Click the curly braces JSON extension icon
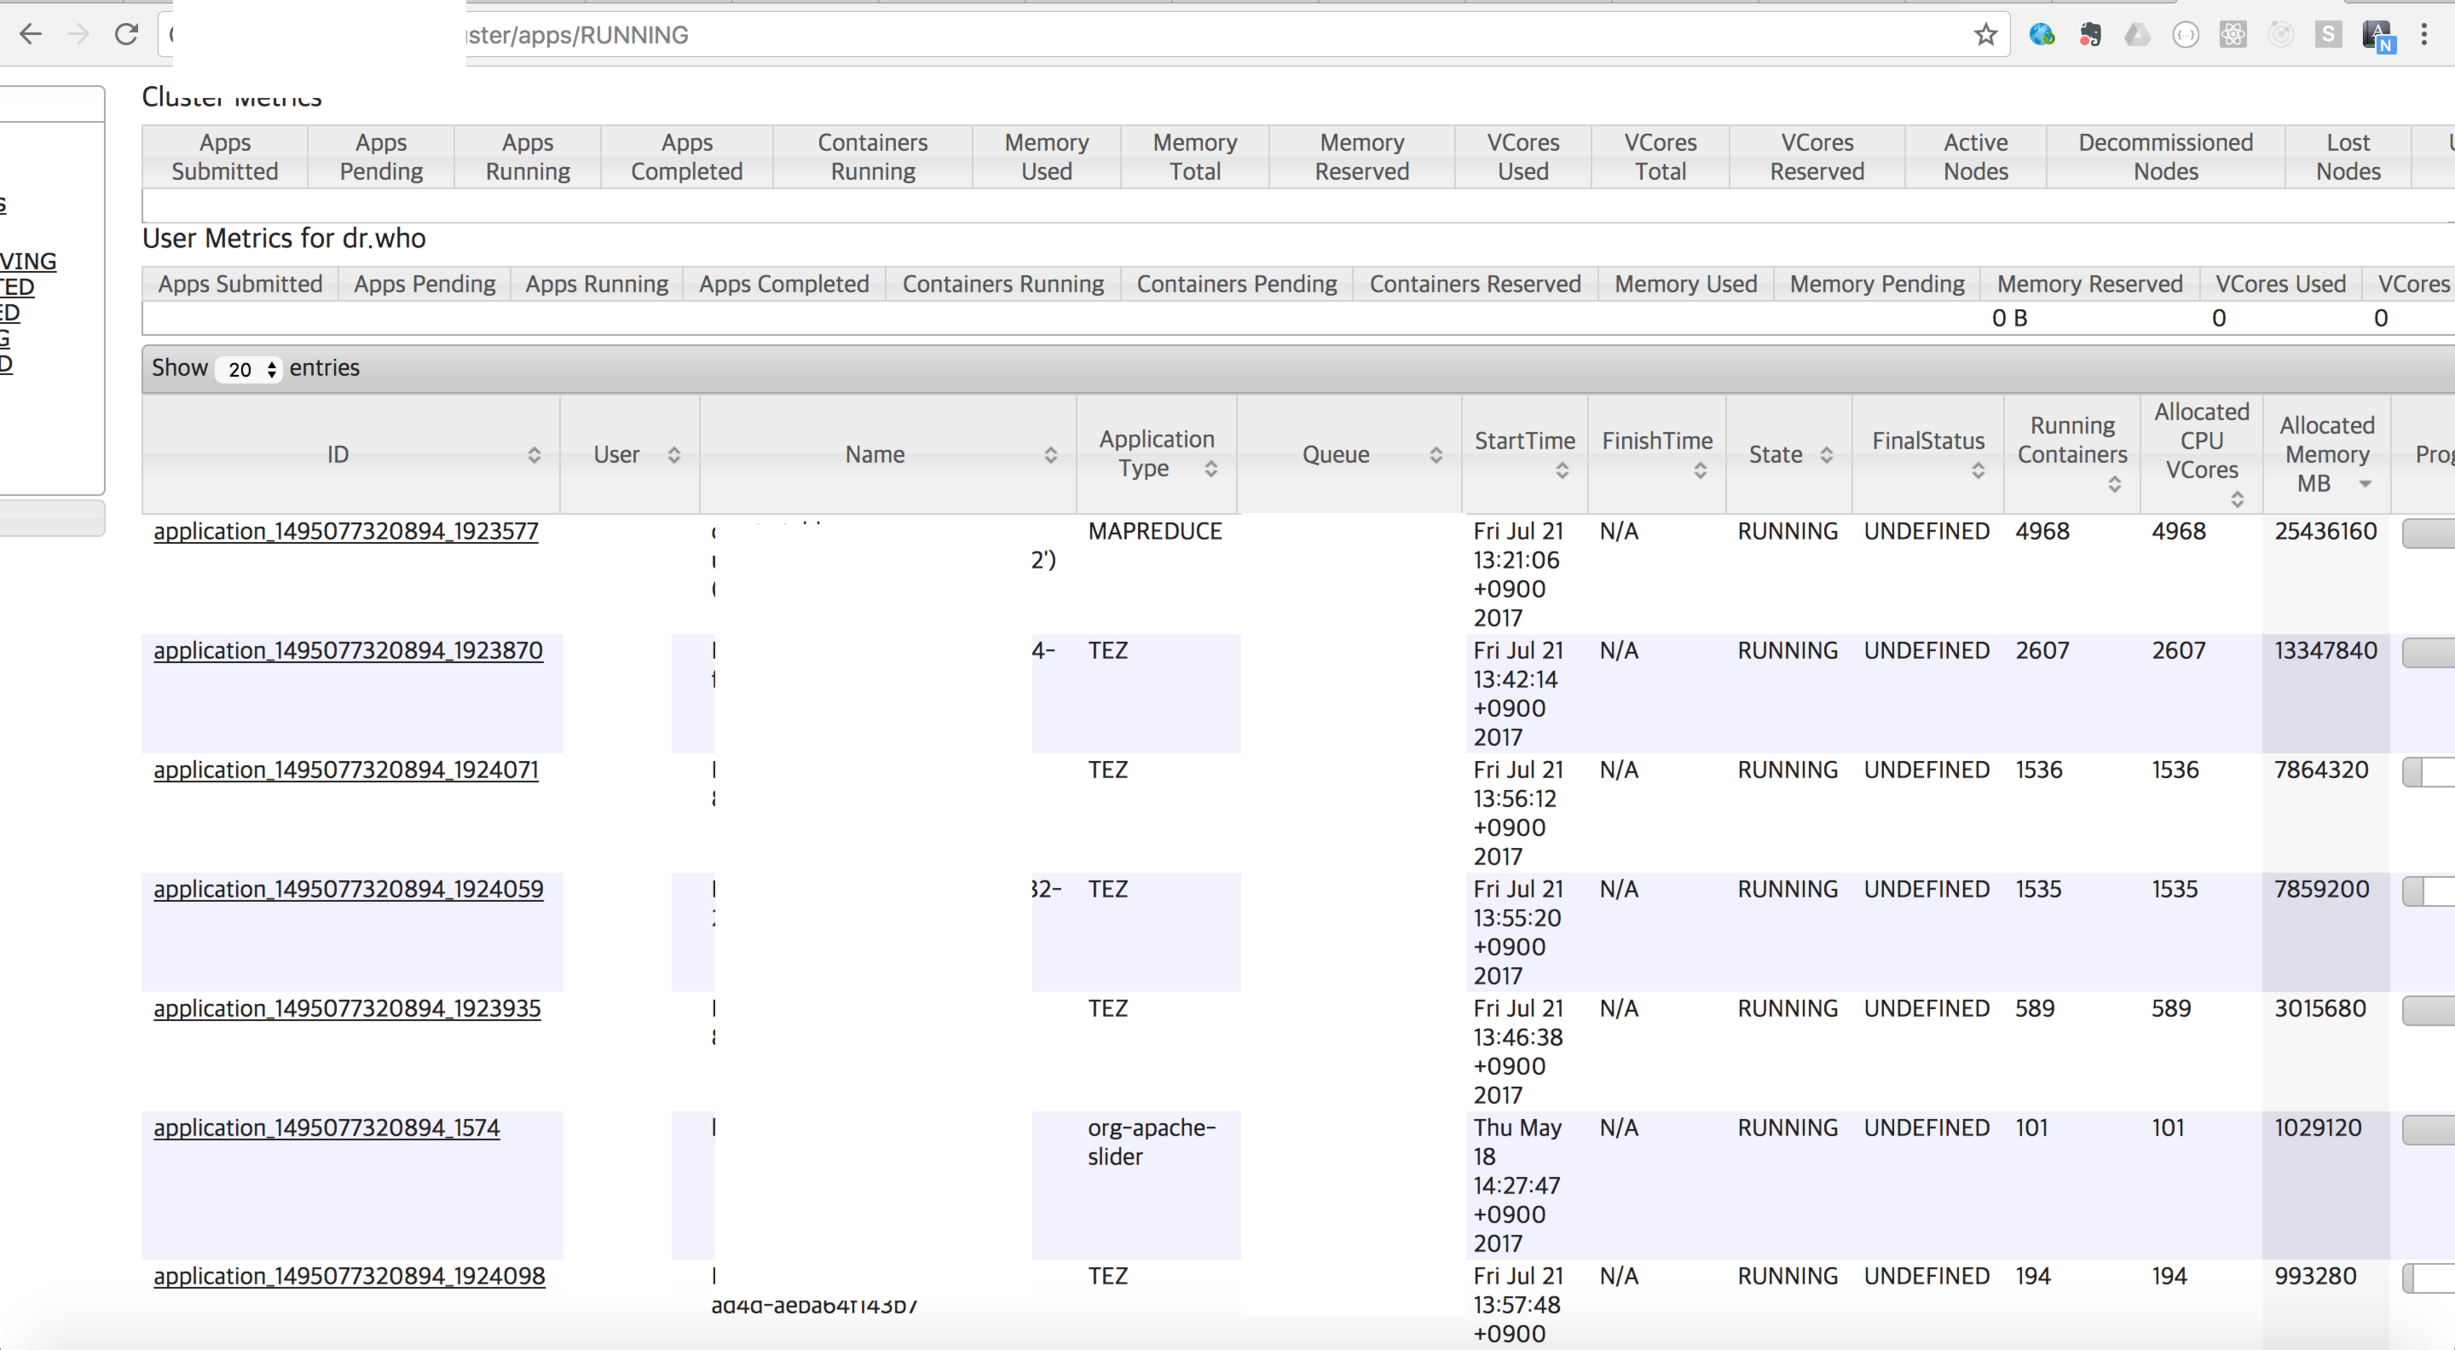This screenshot has height=1350, width=2455. (x=2185, y=35)
